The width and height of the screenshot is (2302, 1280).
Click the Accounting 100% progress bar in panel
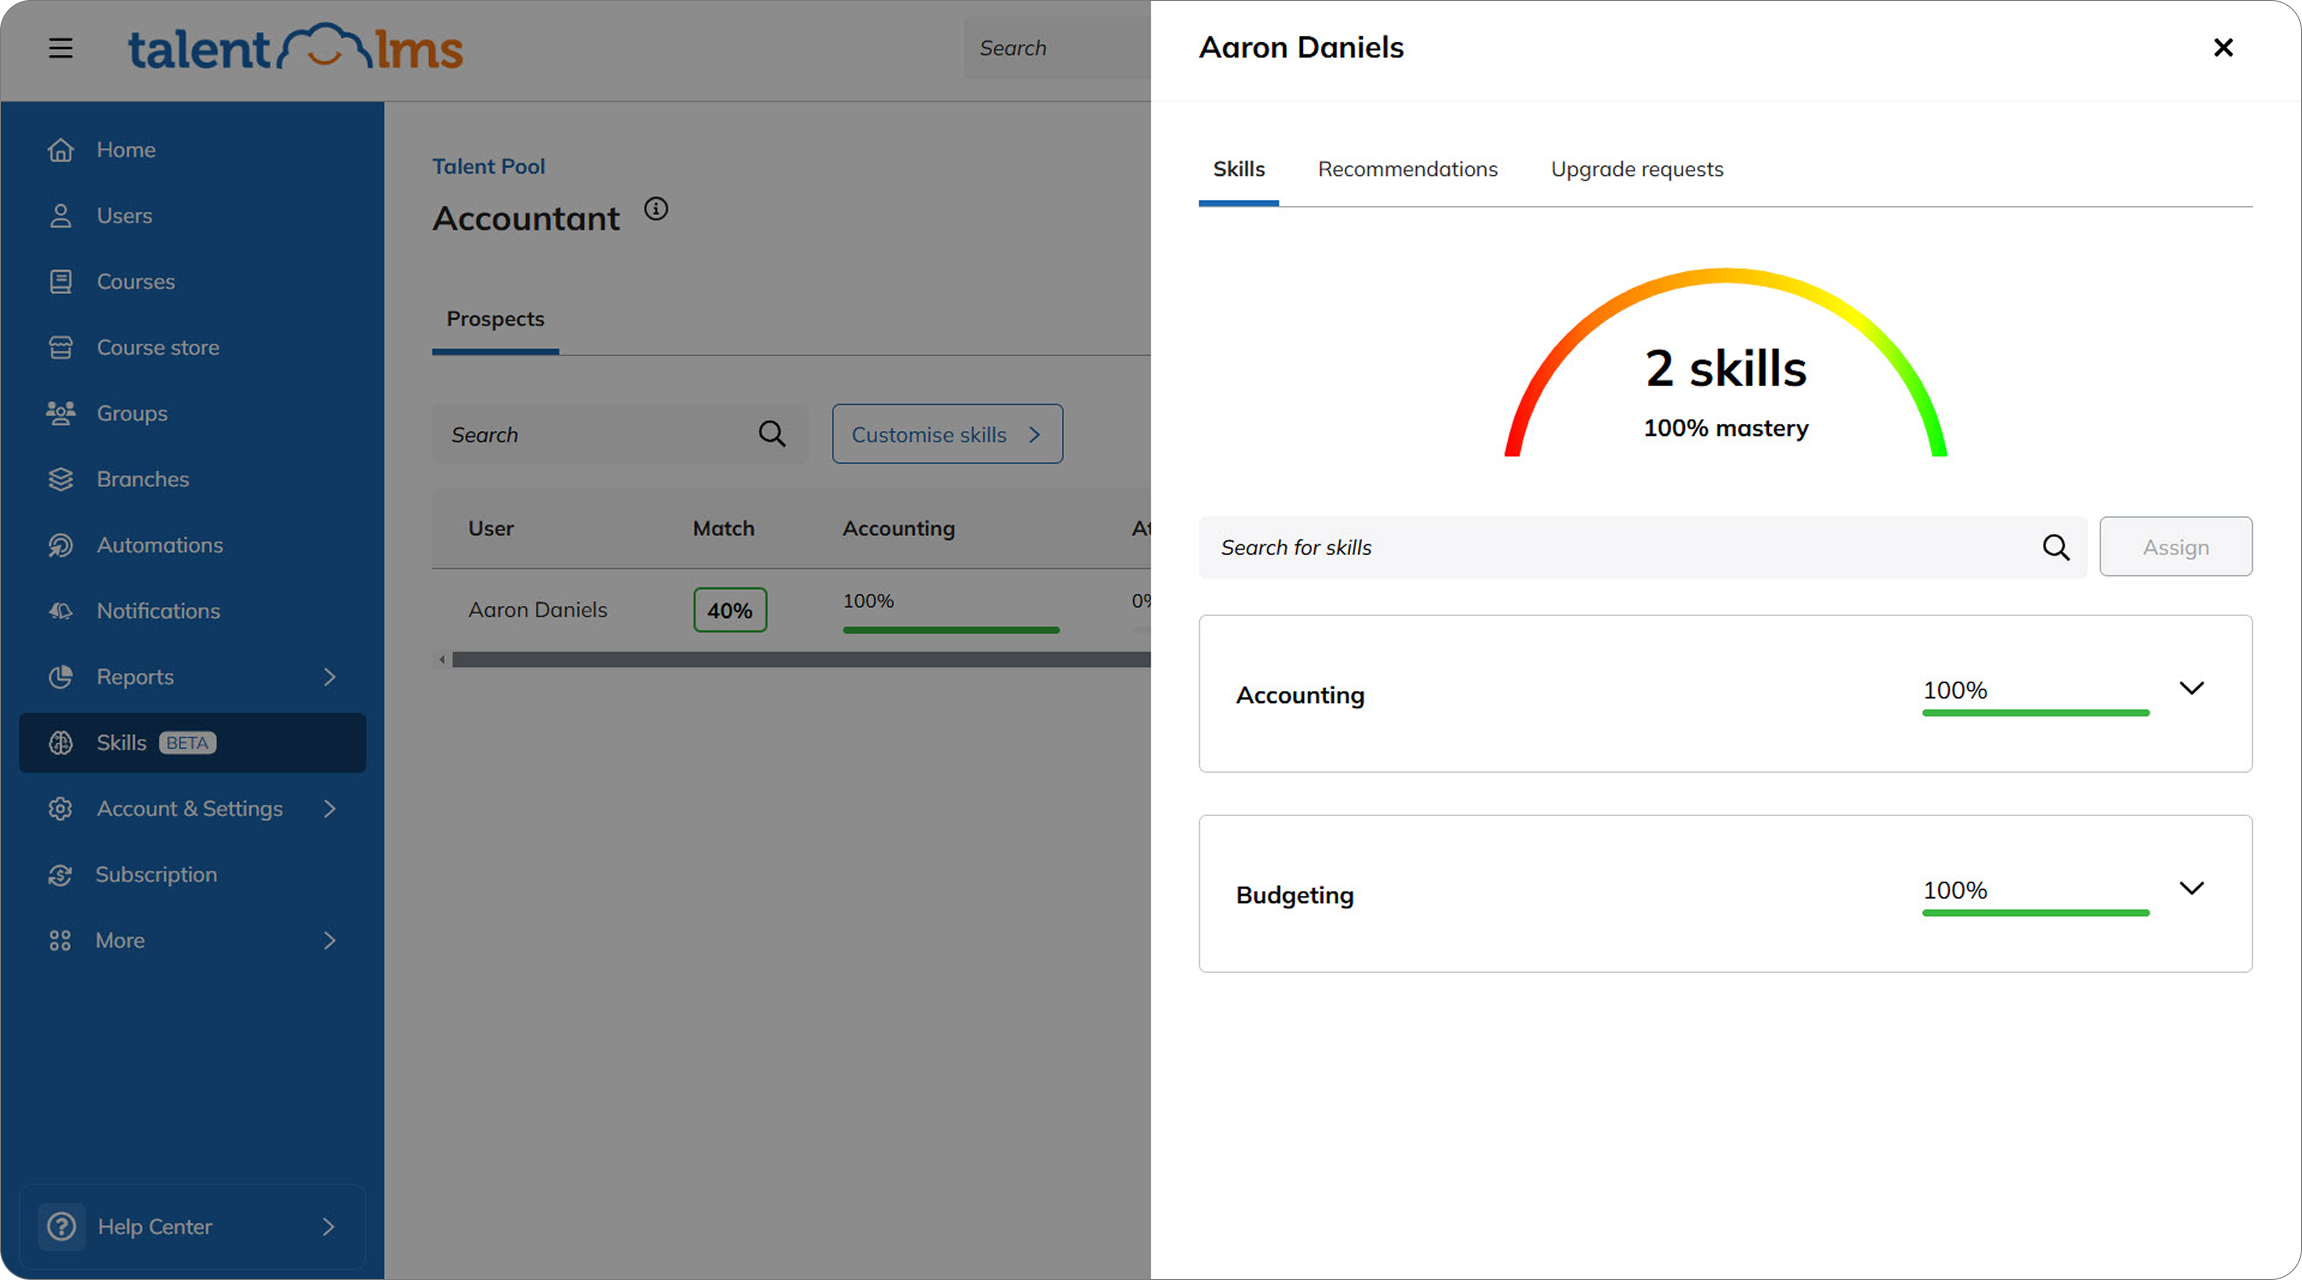pos(2035,713)
